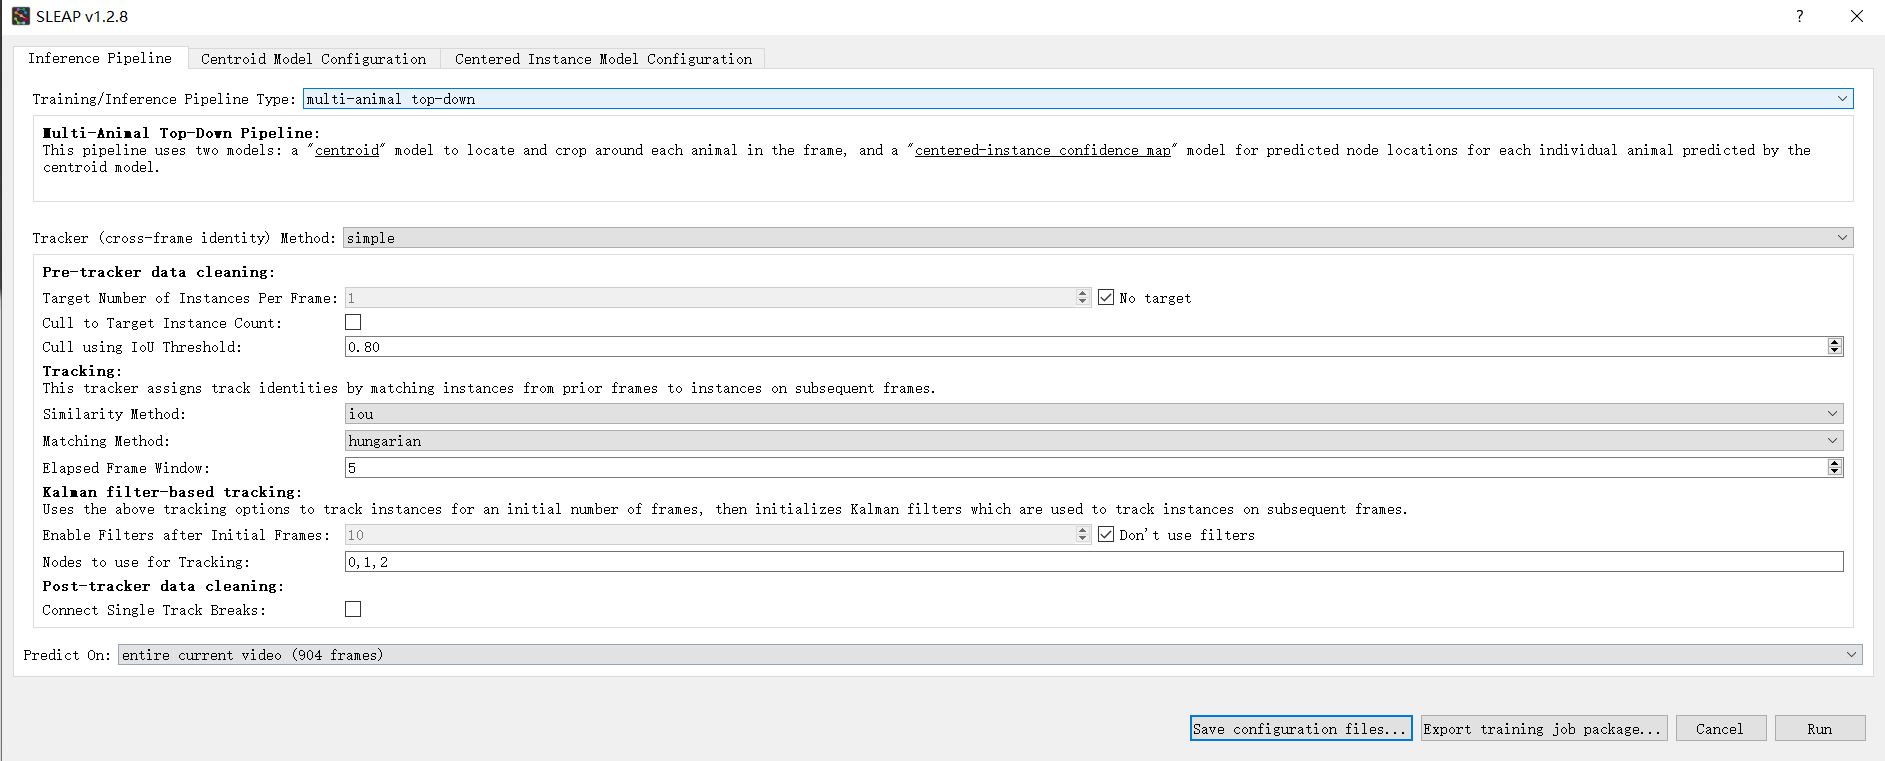1885x761 pixels.
Task: Click the help question mark button
Action: 1799,16
